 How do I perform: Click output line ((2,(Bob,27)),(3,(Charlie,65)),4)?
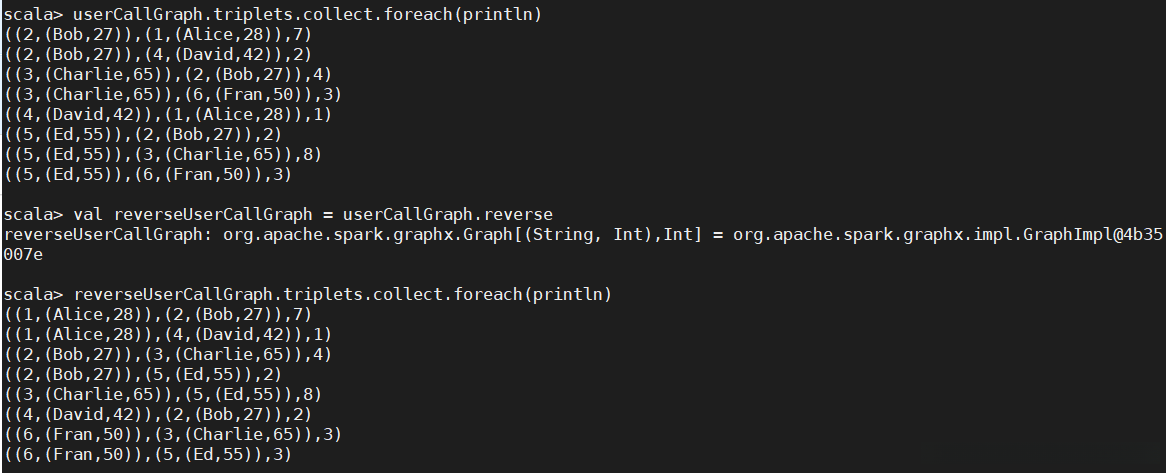[158, 354]
